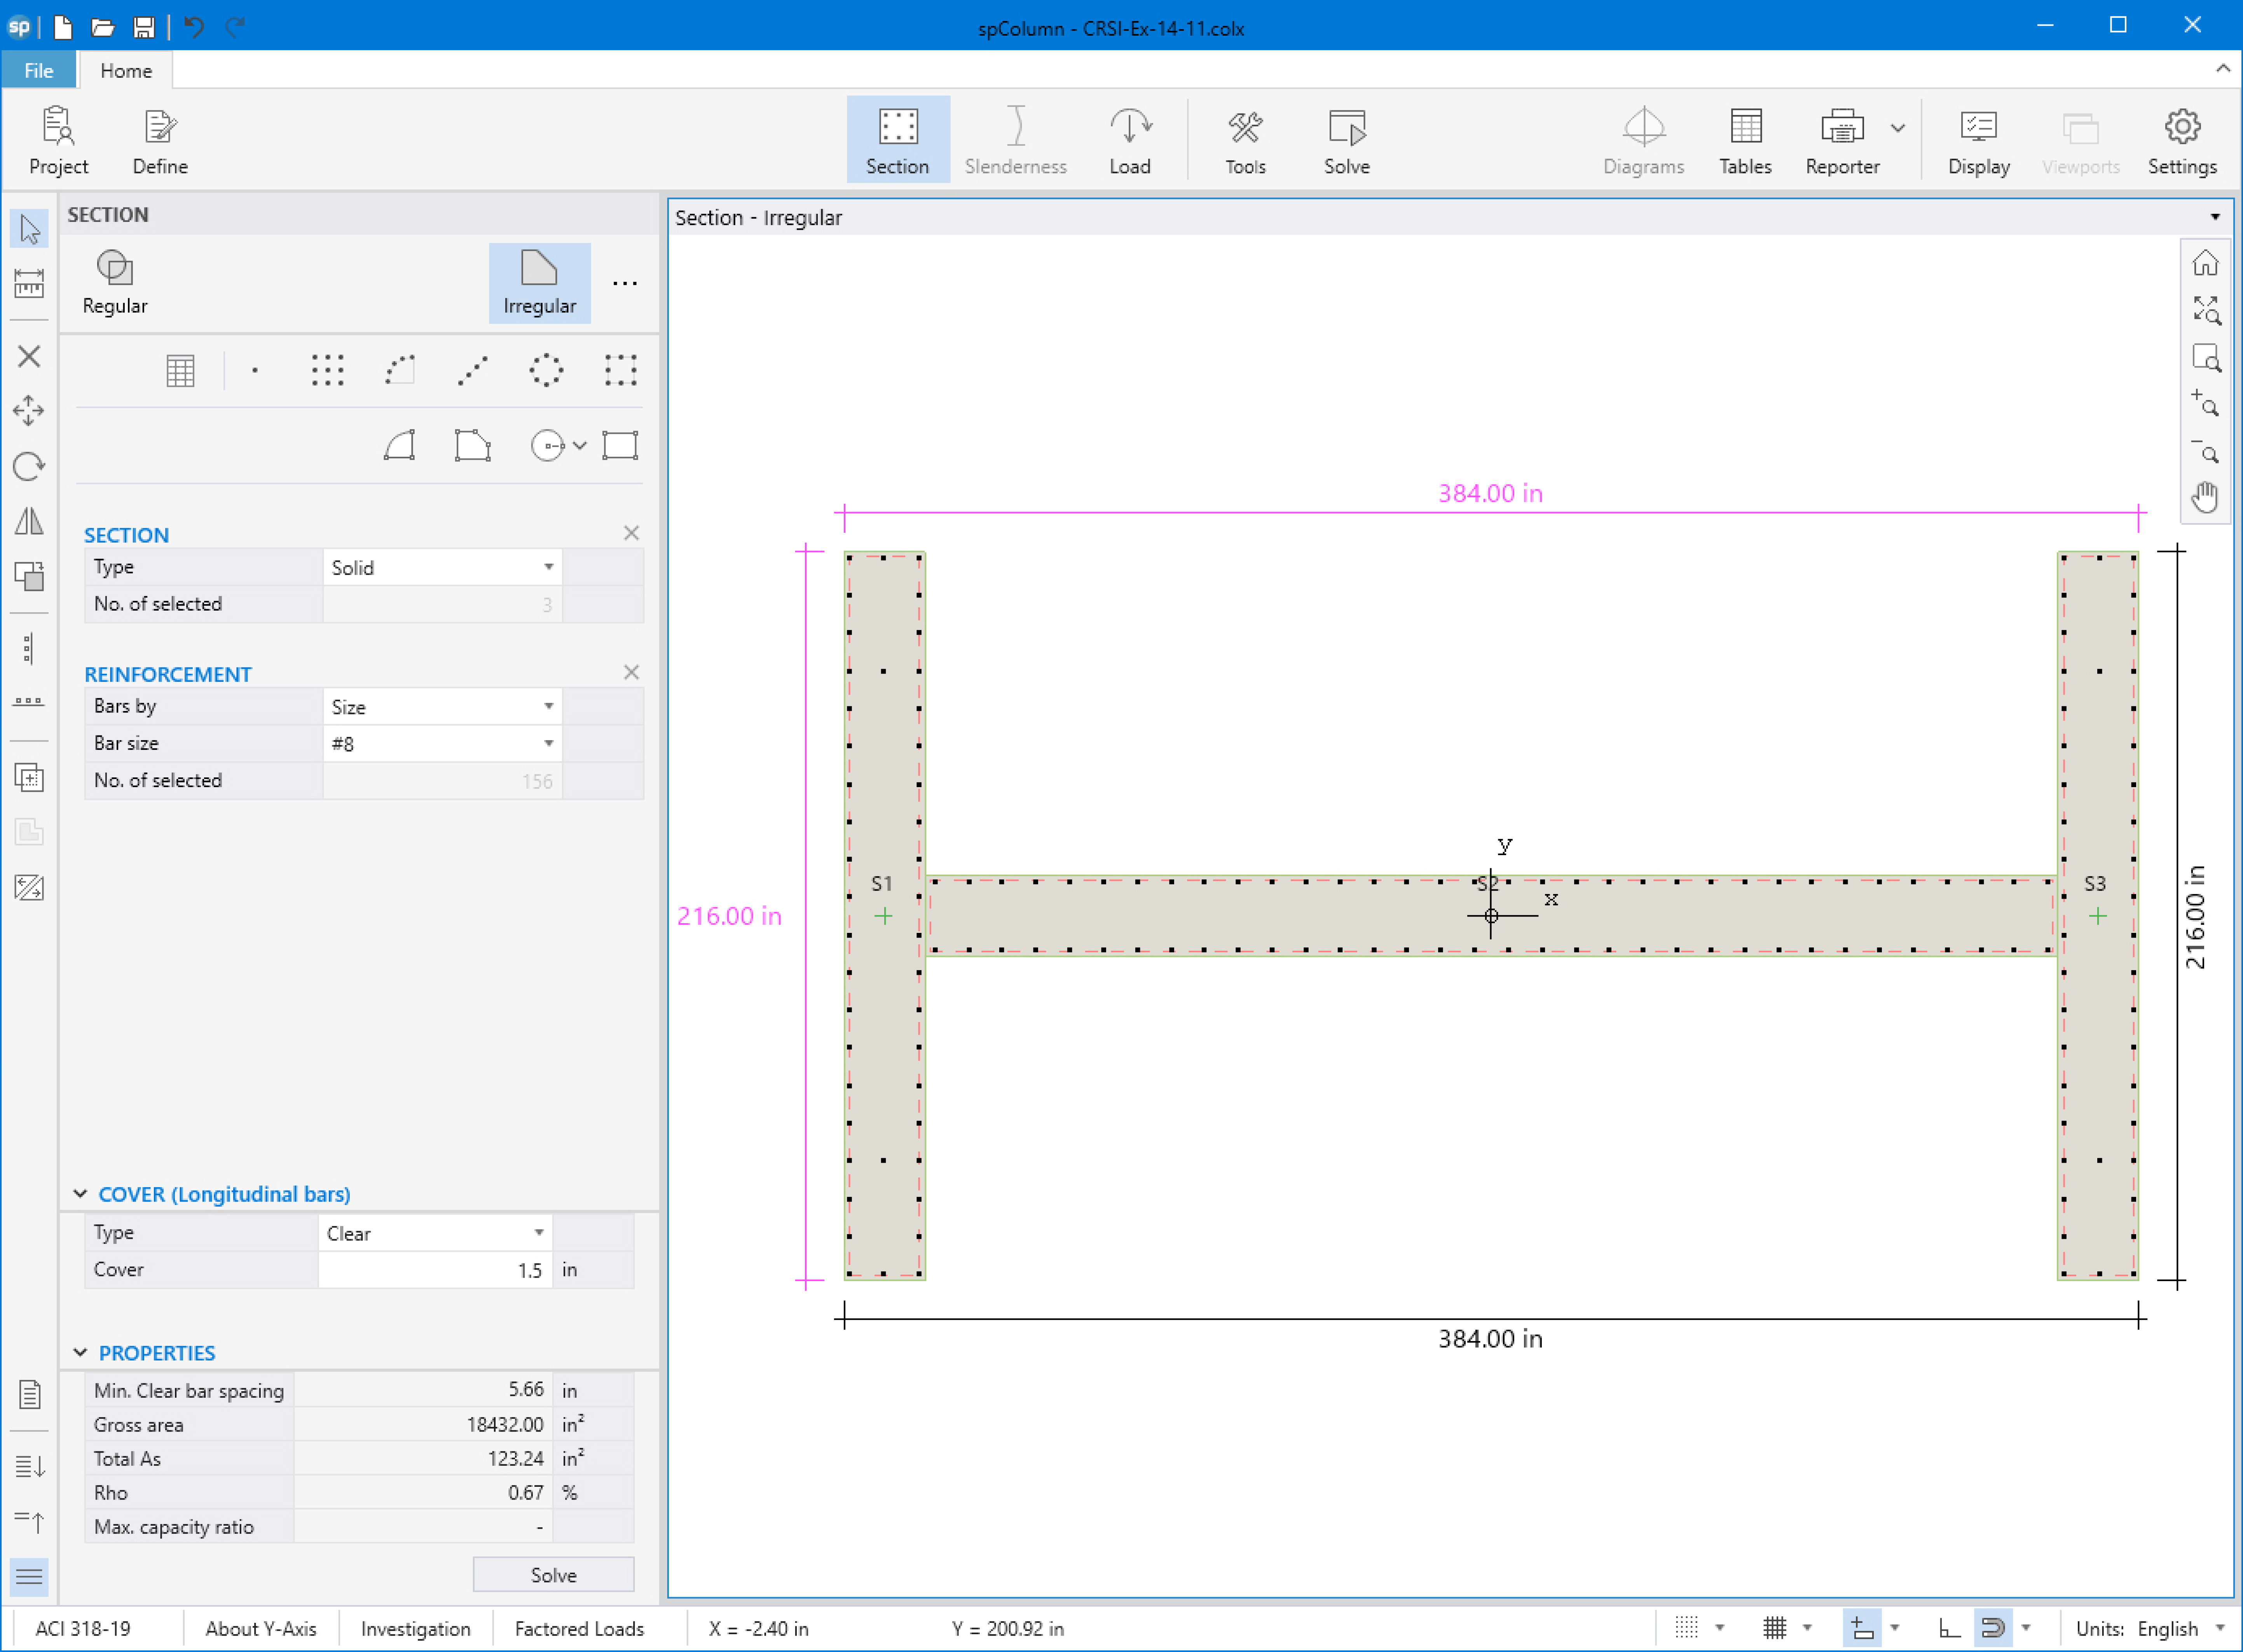Open the Reporter dropdown arrow

pyautogui.click(x=1898, y=128)
